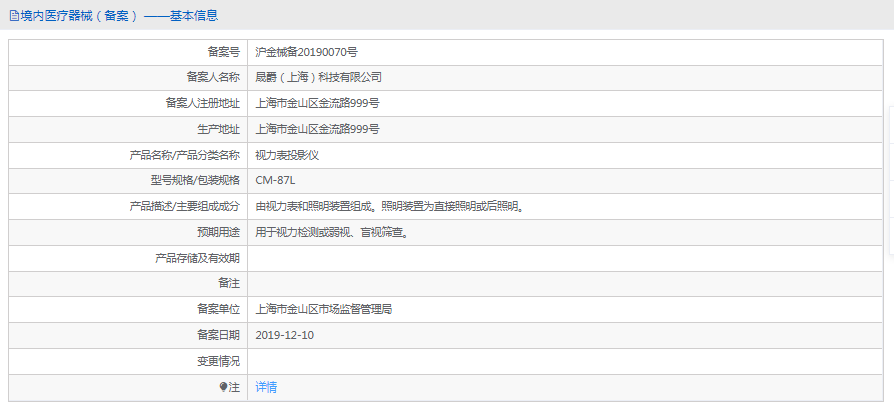The image size is (894, 406).
Task: Click the 产品名称/产品分类名称 label
Action: click(x=185, y=155)
